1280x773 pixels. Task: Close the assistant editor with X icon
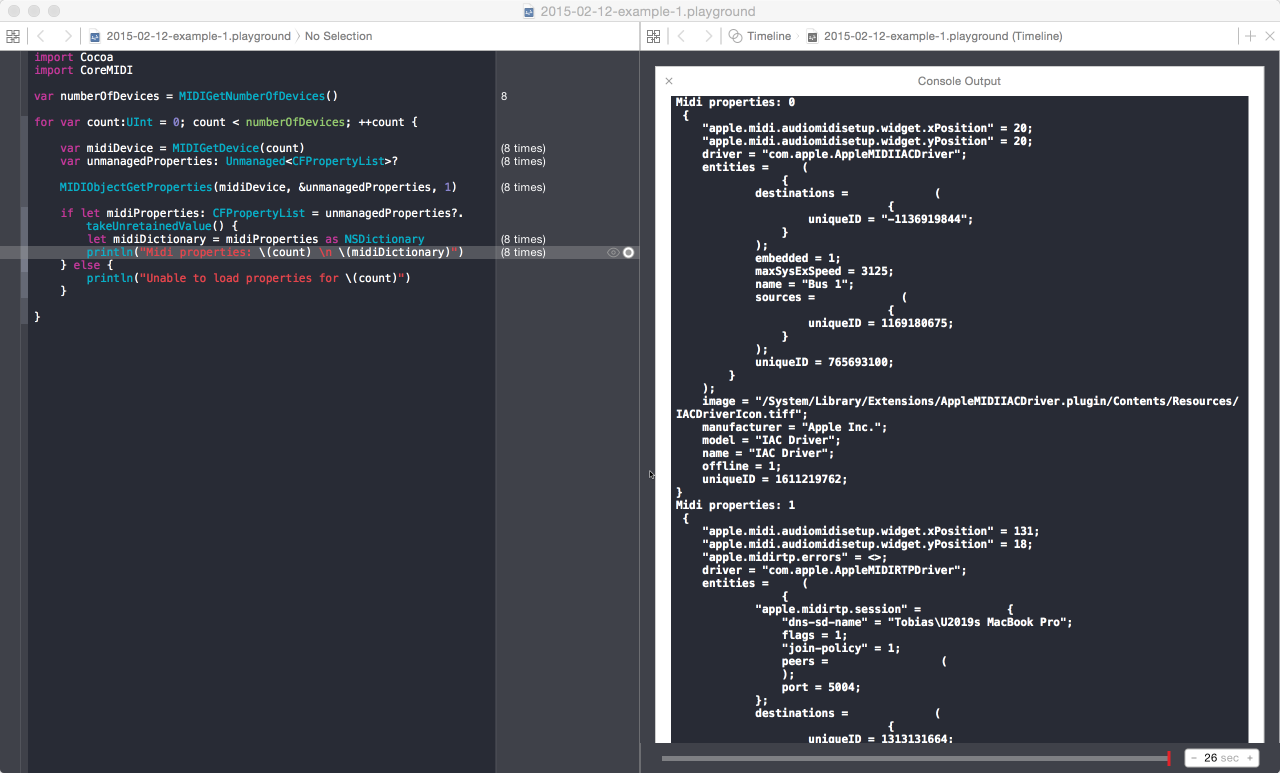tap(1270, 36)
